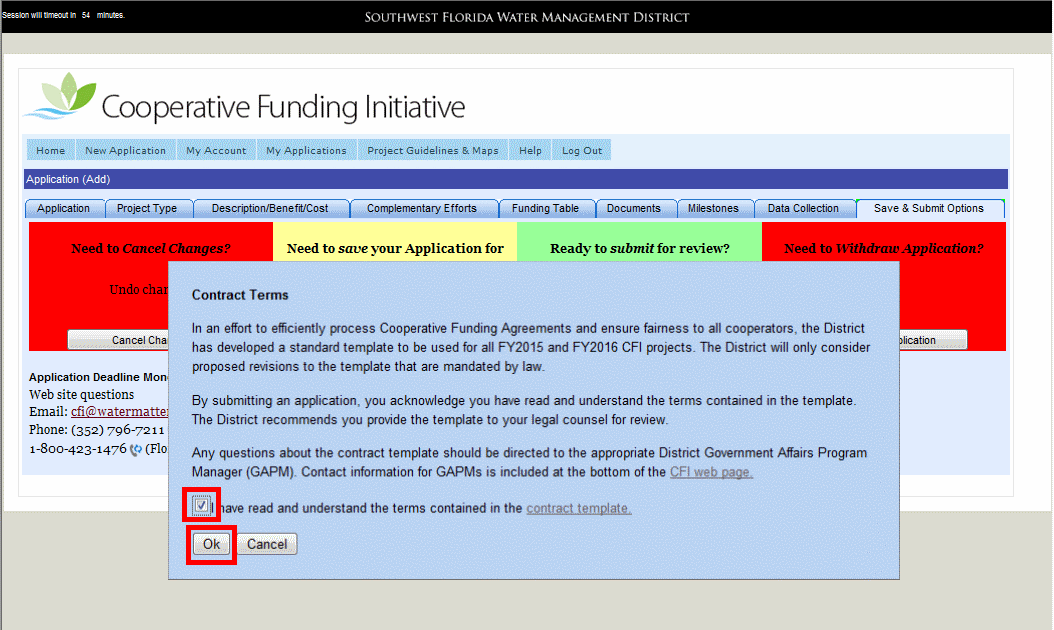Toggle the contract terms acknowledgment checkbox
The image size is (1054, 630).
(x=201, y=506)
